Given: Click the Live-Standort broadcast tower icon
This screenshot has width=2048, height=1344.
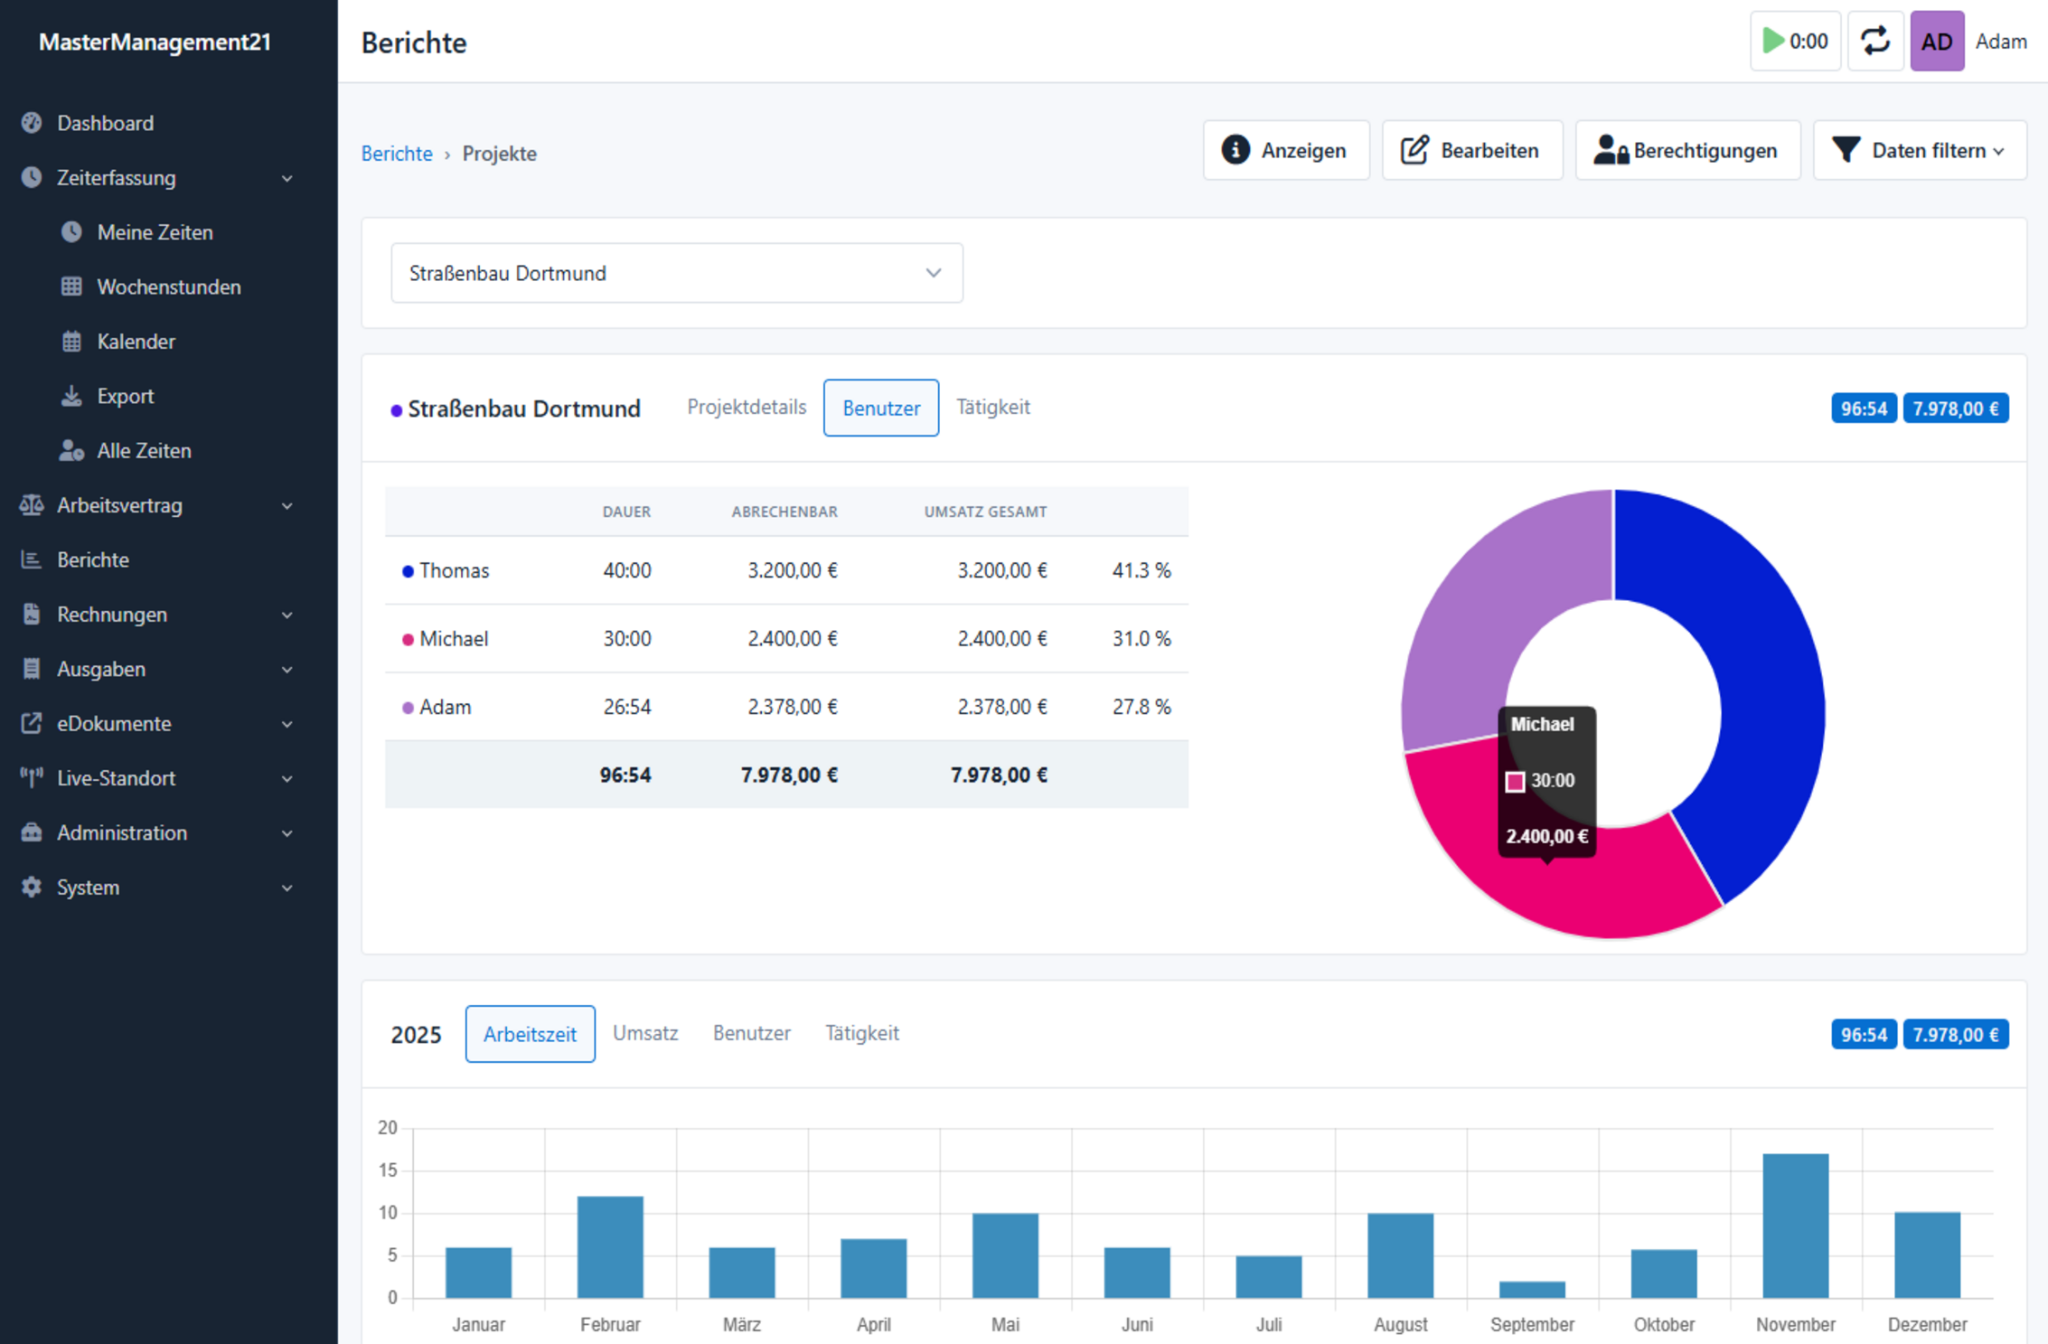Looking at the screenshot, I should pos(32,778).
